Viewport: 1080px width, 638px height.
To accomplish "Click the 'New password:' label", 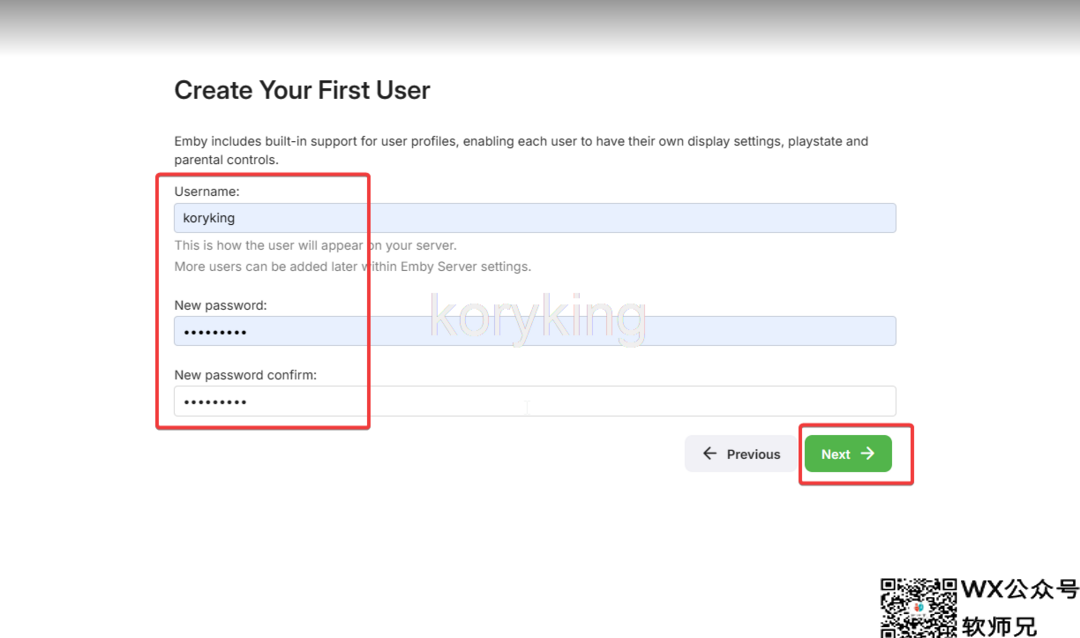I will click(220, 305).
